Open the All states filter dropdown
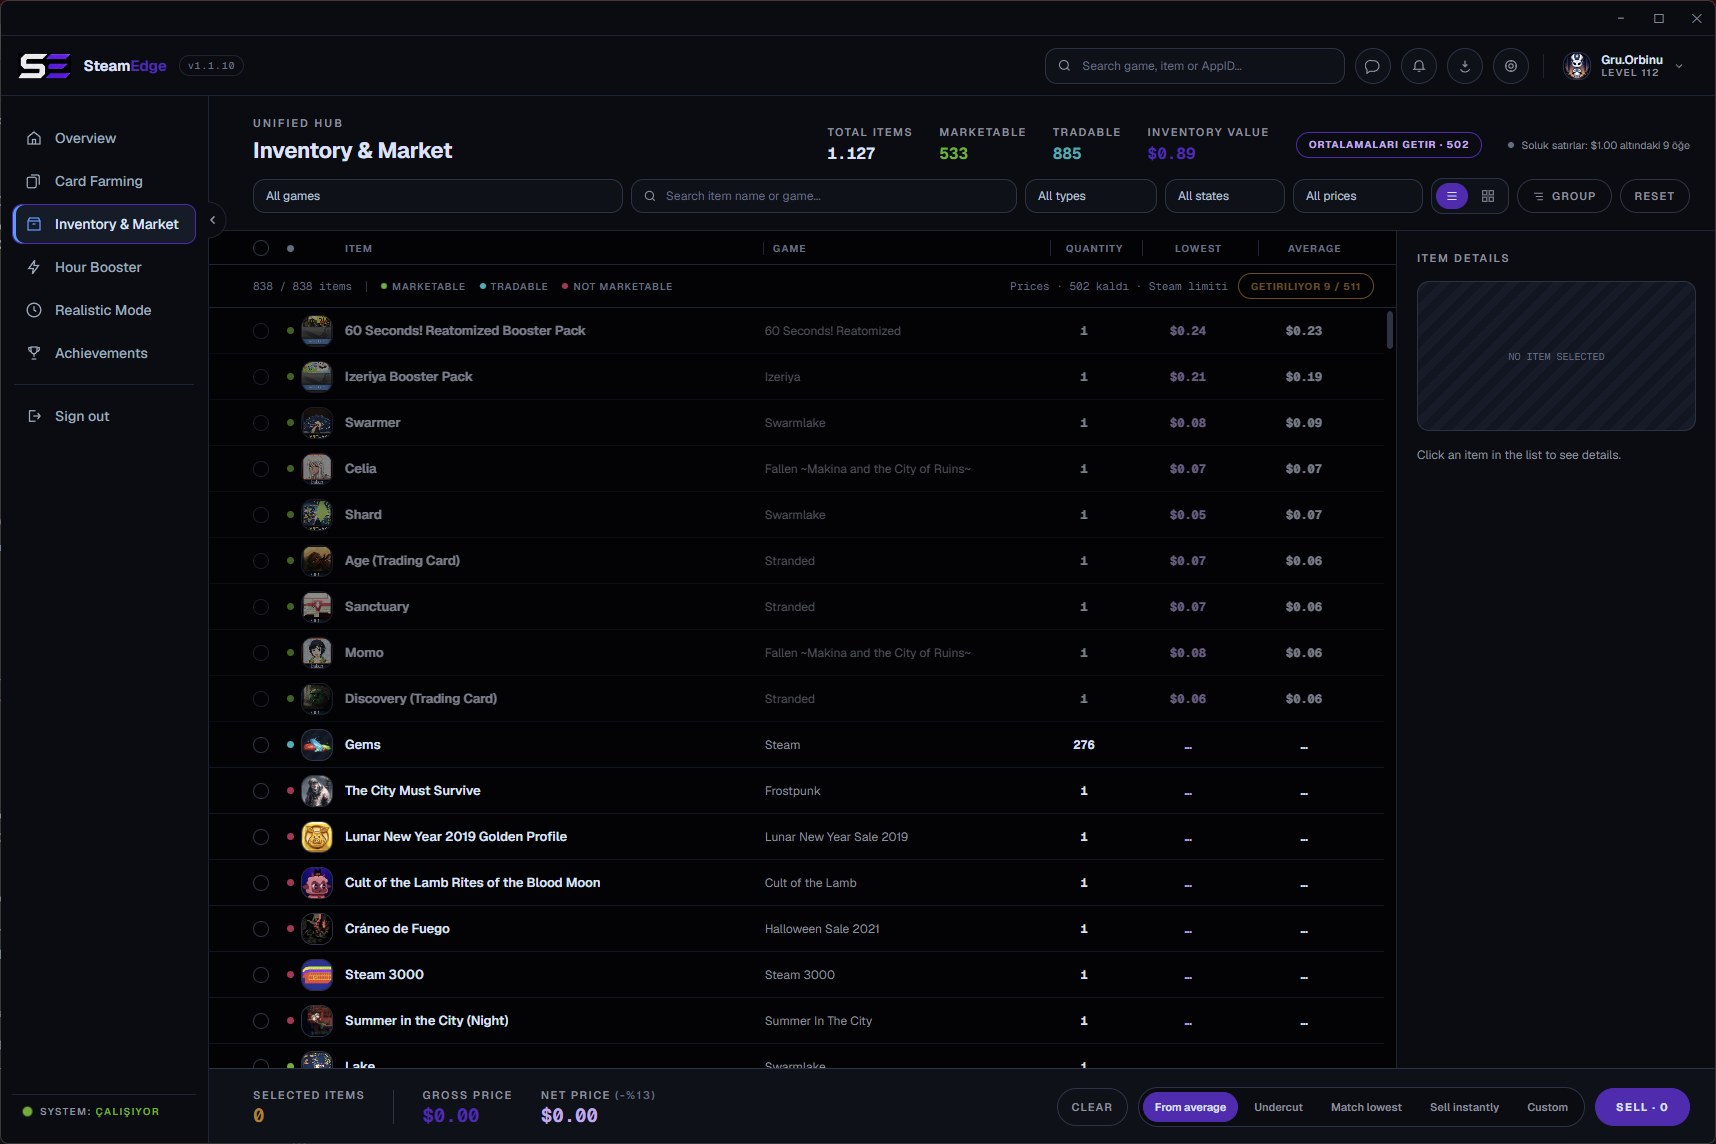This screenshot has width=1716, height=1144. tap(1225, 196)
